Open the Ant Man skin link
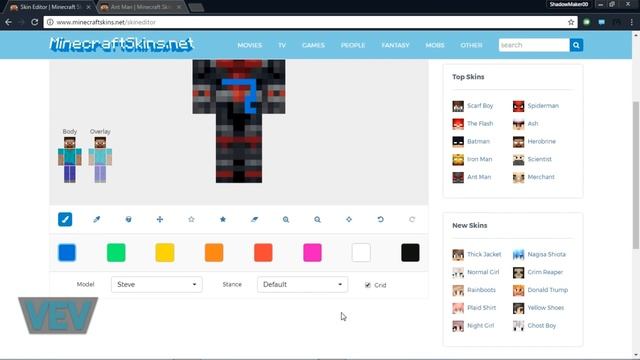This screenshot has width=640, height=360. (x=479, y=177)
